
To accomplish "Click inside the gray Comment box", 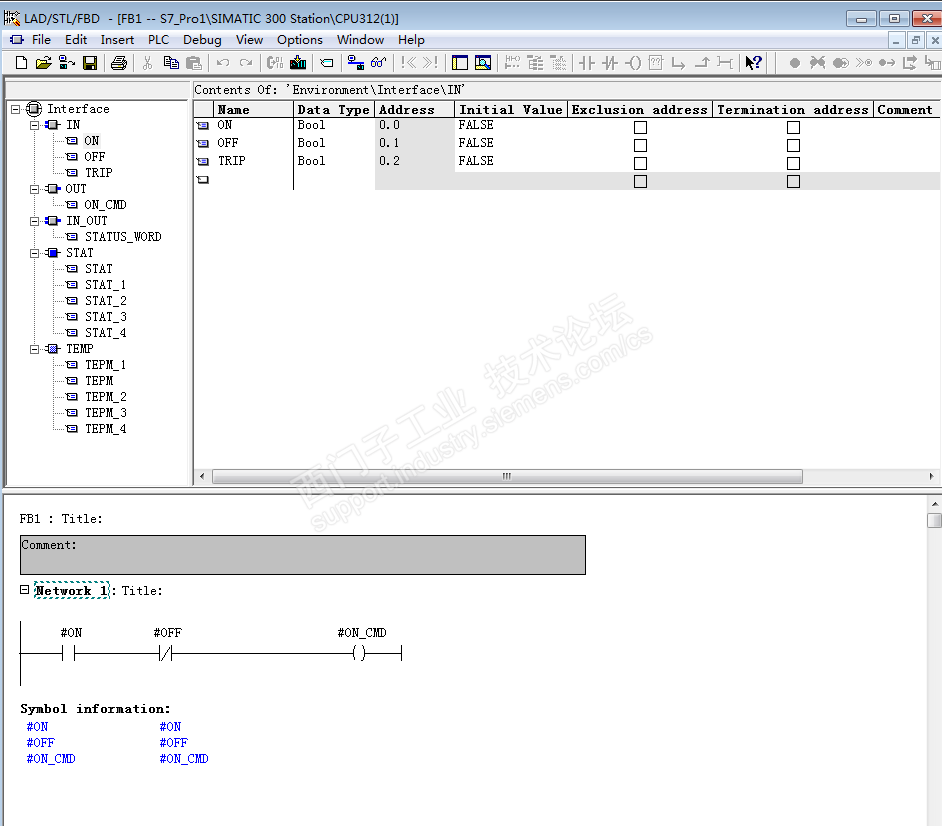I will [303, 555].
